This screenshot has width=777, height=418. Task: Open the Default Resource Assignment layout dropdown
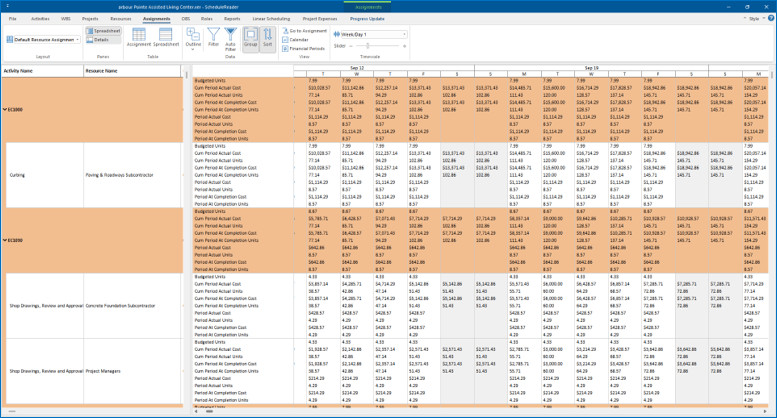(x=78, y=40)
